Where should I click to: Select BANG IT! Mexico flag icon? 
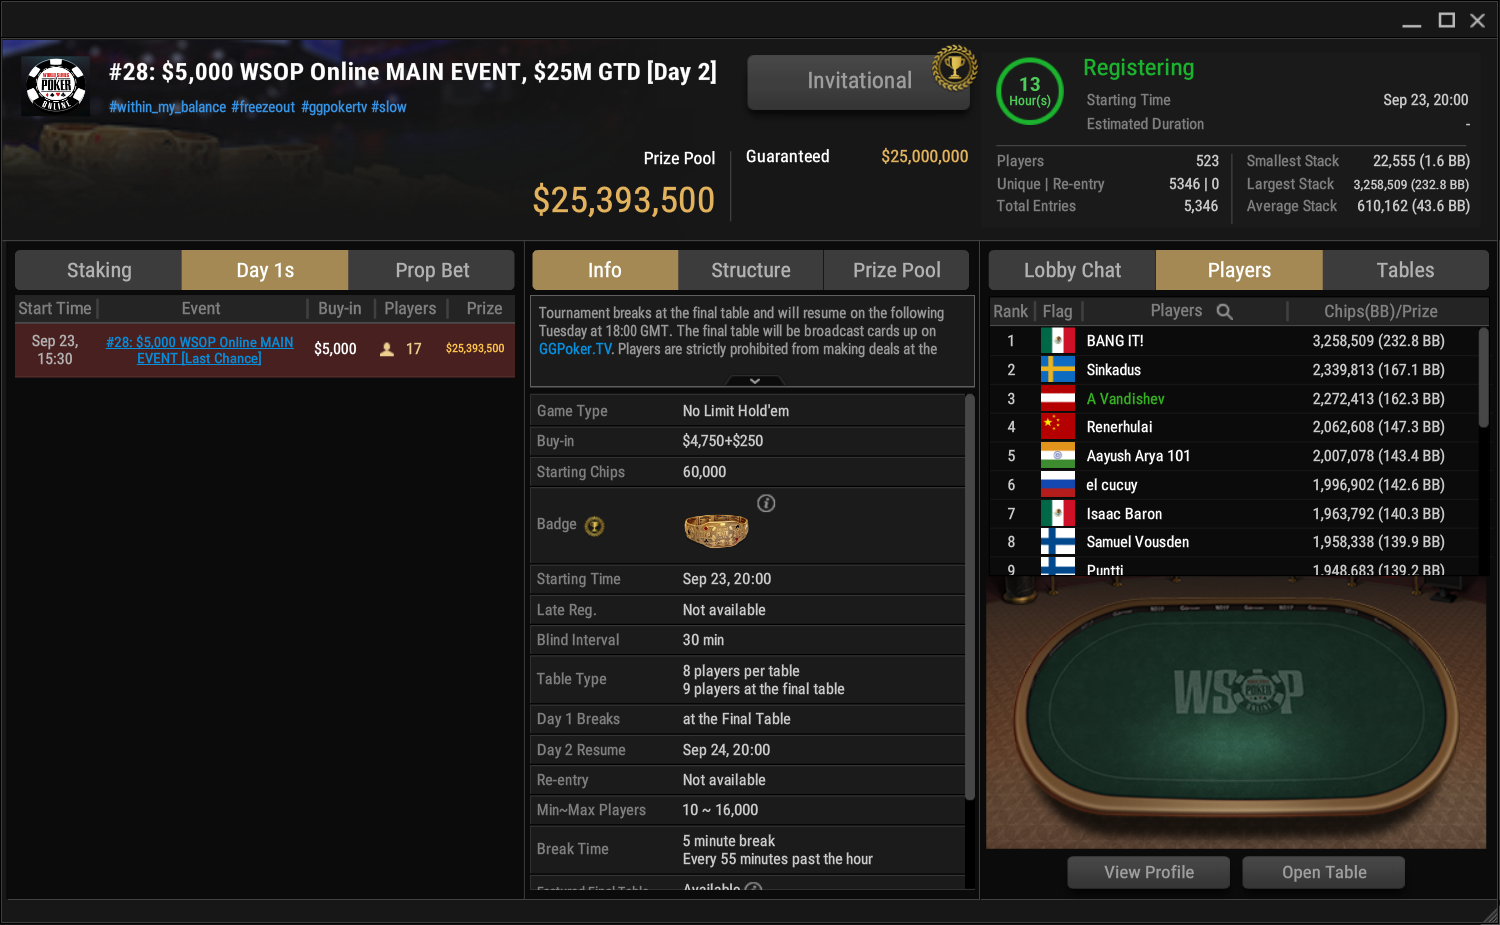pyautogui.click(x=1057, y=341)
